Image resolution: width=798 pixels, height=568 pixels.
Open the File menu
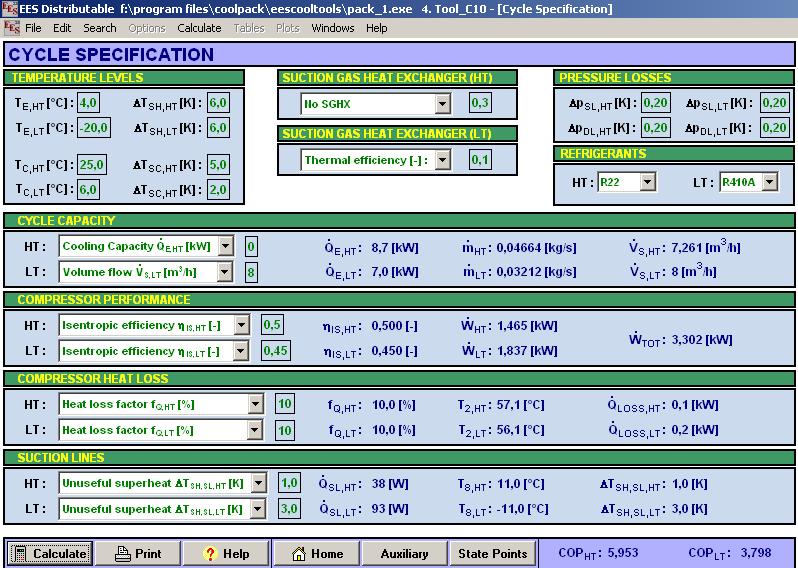pos(33,28)
